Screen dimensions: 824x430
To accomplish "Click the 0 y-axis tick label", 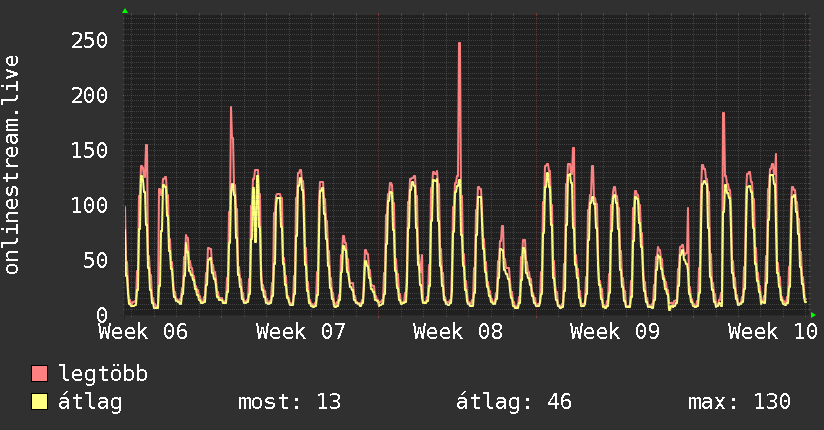I will click(x=102, y=315).
